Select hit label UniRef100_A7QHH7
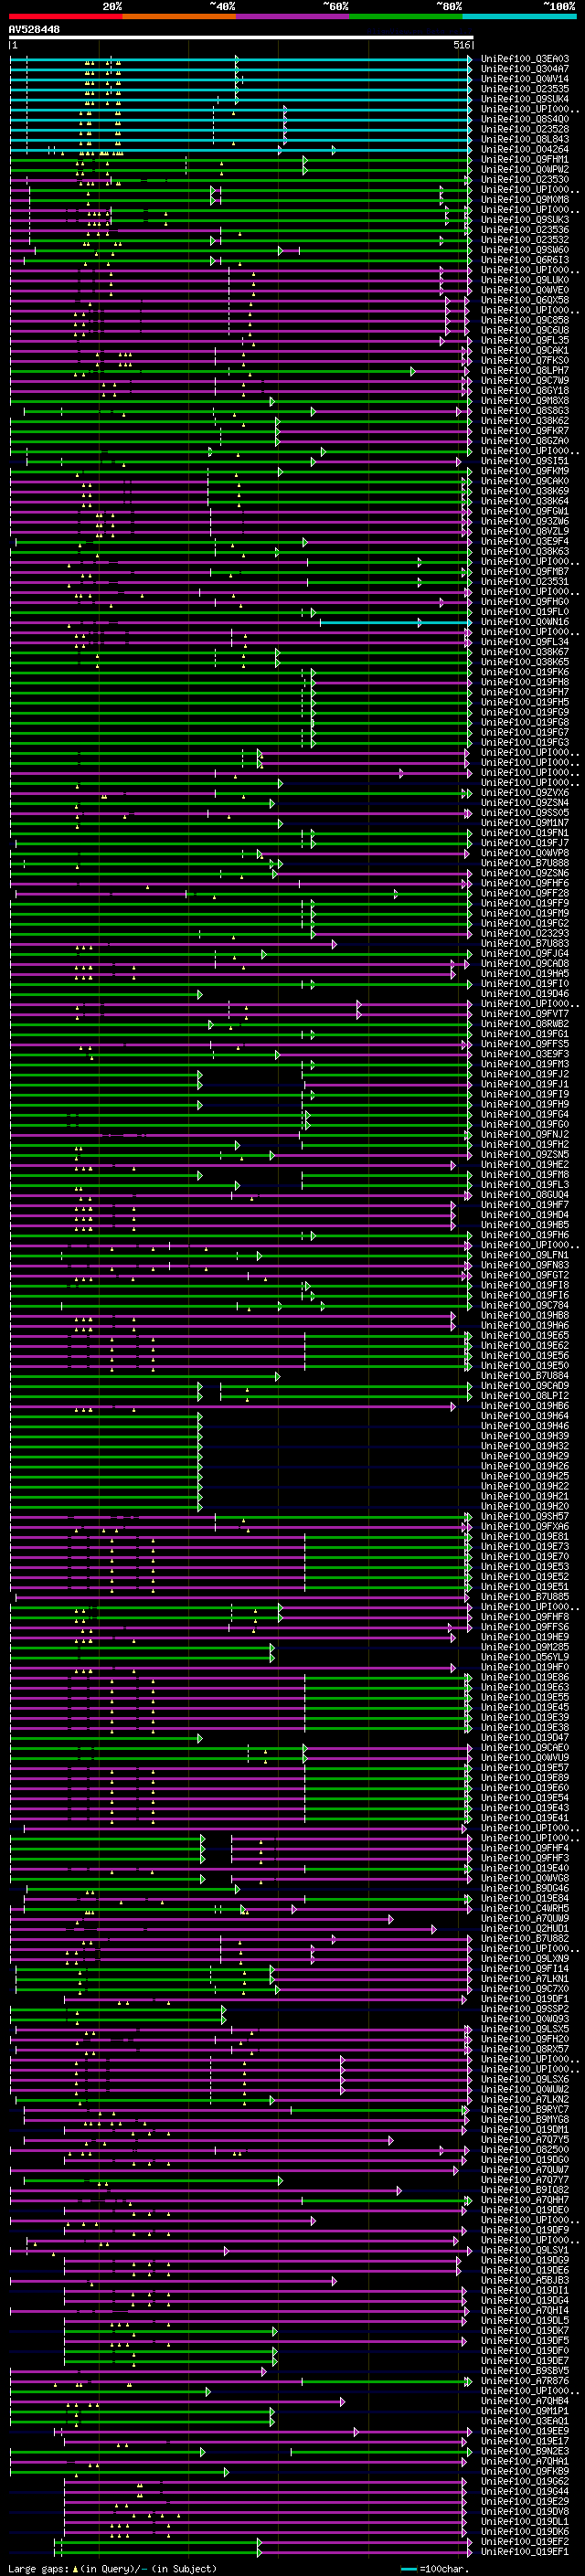 (525, 2199)
